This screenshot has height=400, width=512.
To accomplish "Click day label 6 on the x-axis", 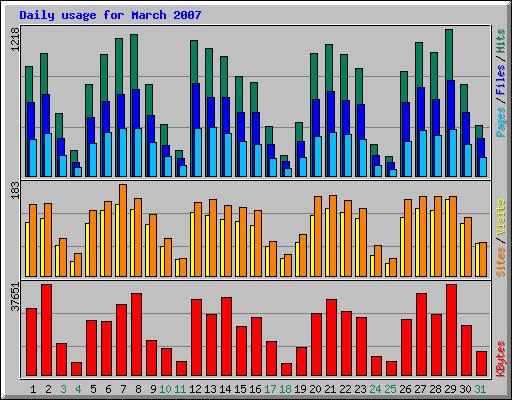I will click(x=108, y=389).
